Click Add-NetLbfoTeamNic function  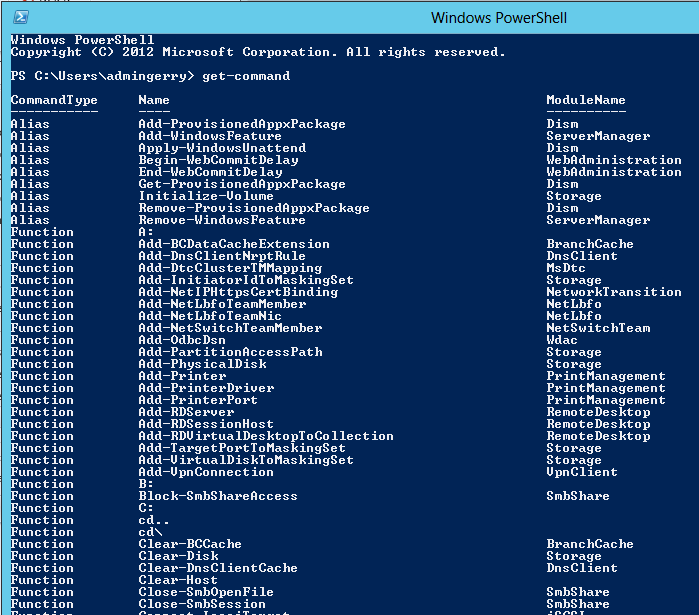pyautogui.click(x=210, y=316)
